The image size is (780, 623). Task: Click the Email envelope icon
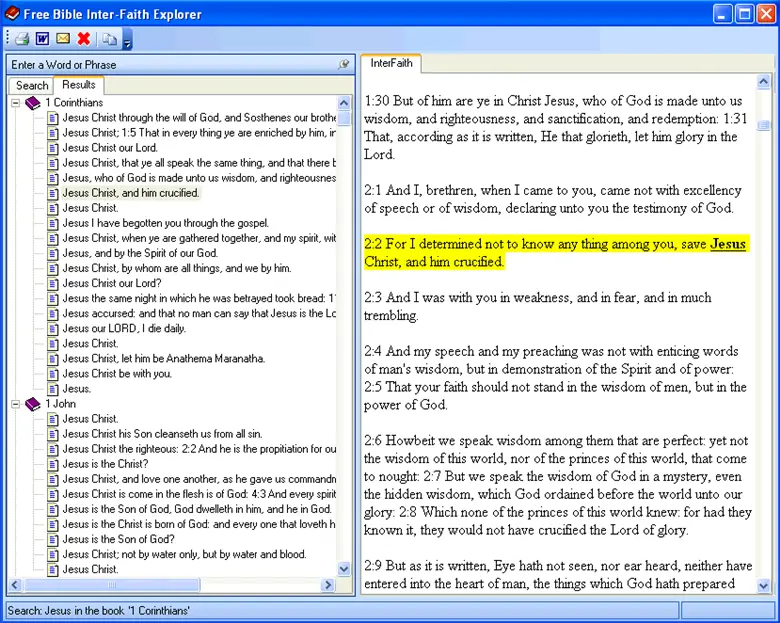pyautogui.click(x=63, y=39)
